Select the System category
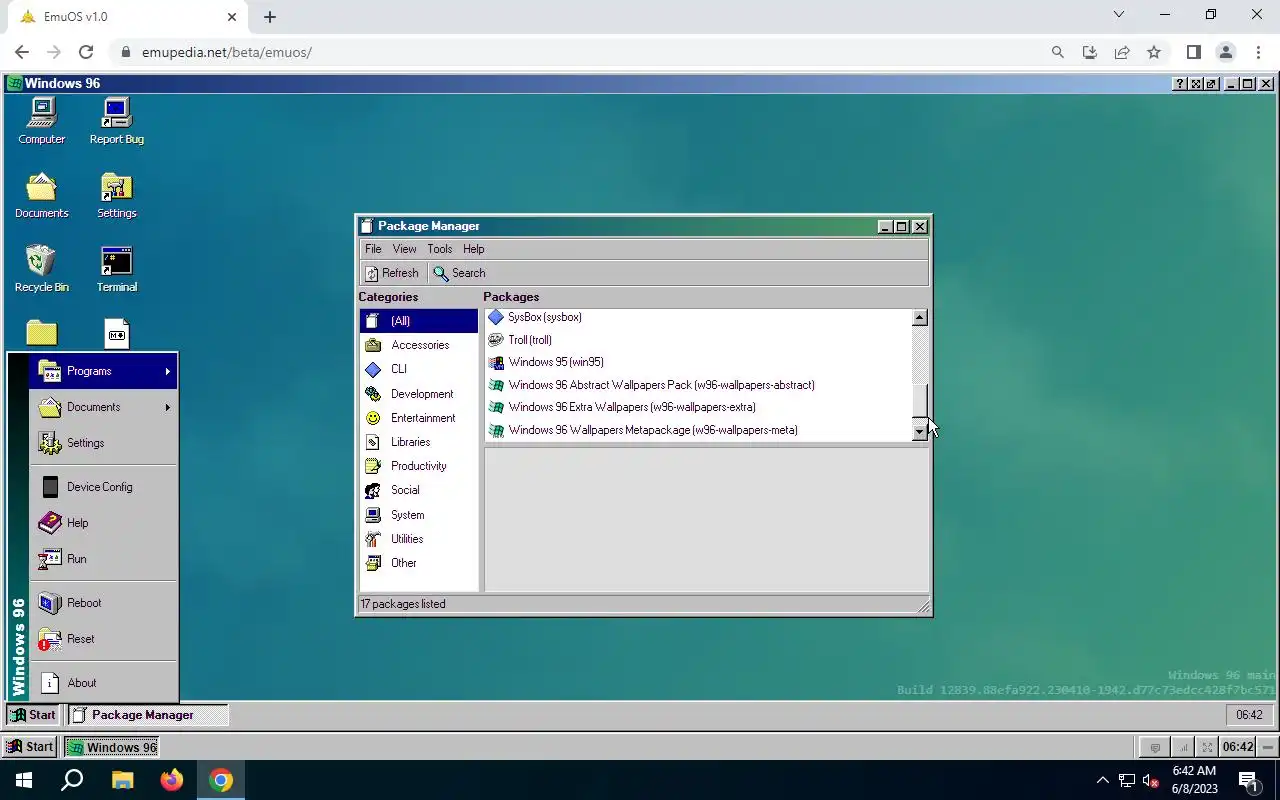 pos(419,515)
